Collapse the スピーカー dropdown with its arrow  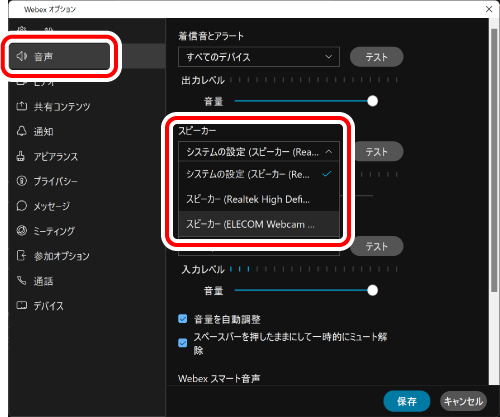point(329,152)
